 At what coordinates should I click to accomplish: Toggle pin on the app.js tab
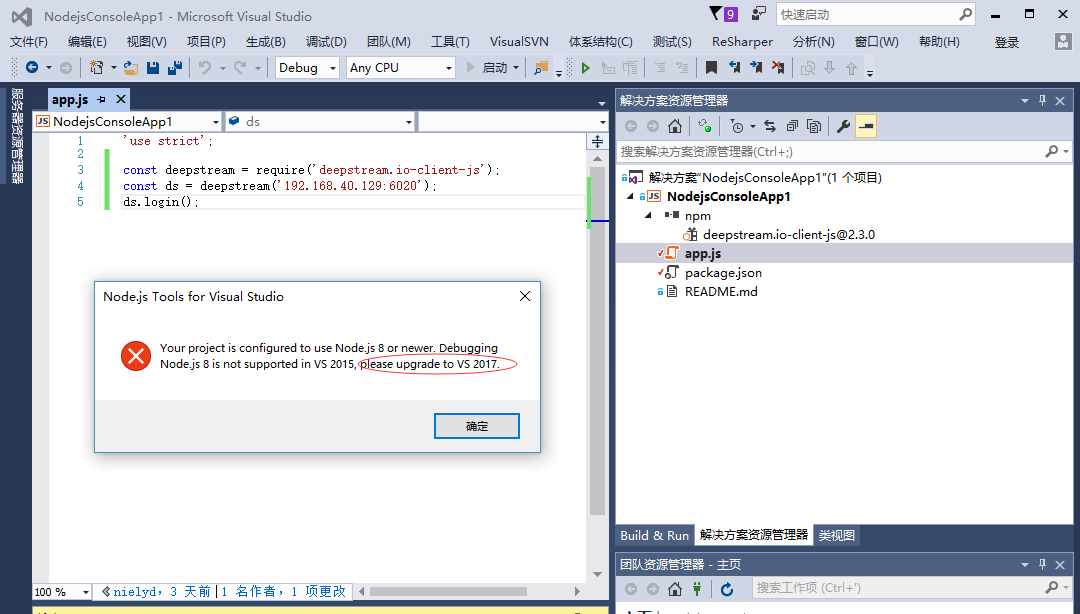point(101,99)
